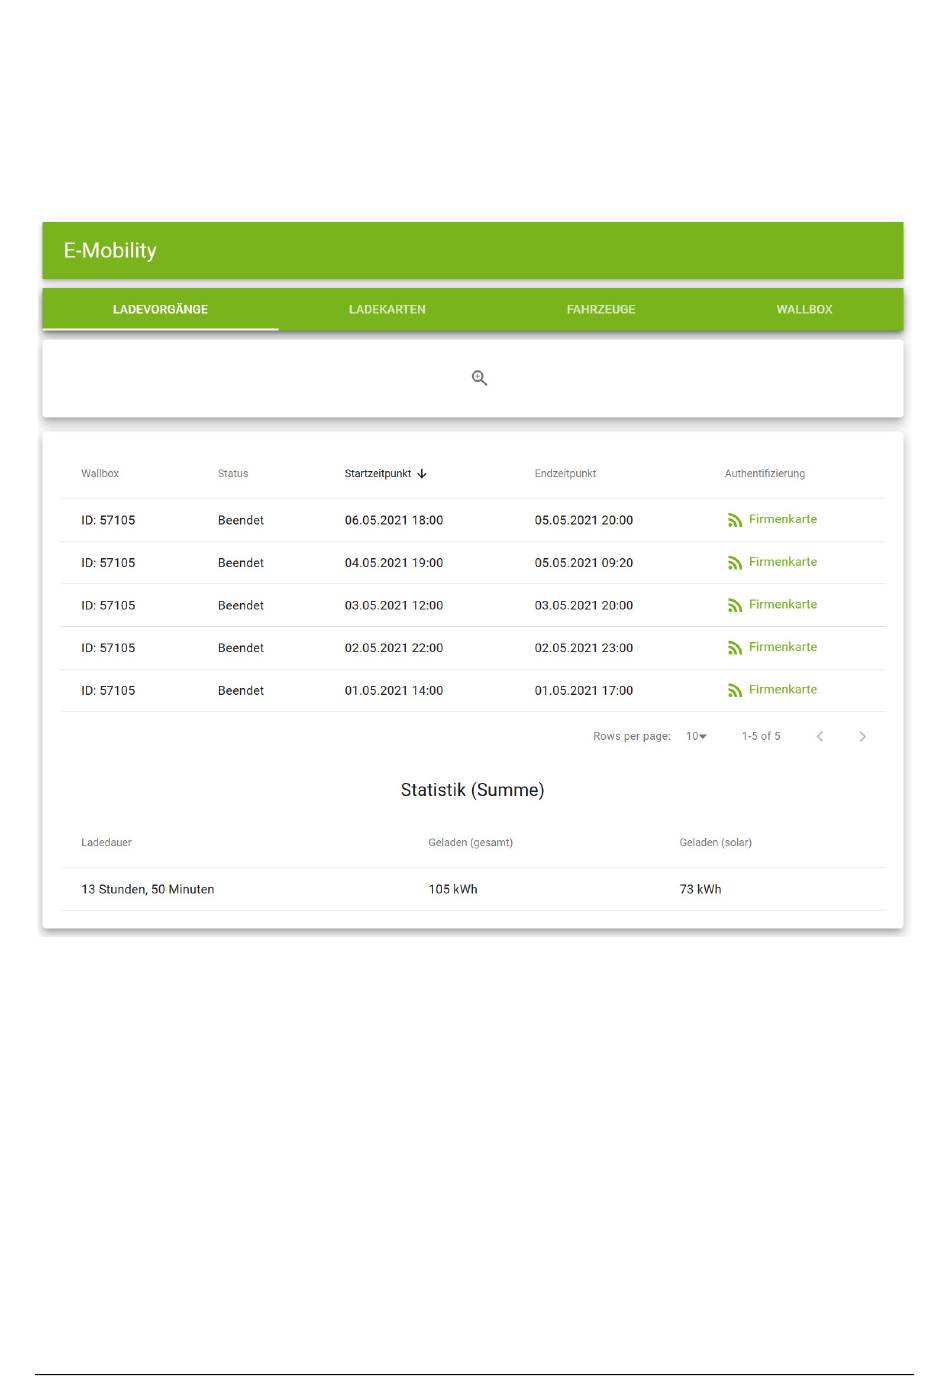950x1398 pixels.
Task: Click the sort arrow next to Startzeitpunkt
Action: pos(422,474)
